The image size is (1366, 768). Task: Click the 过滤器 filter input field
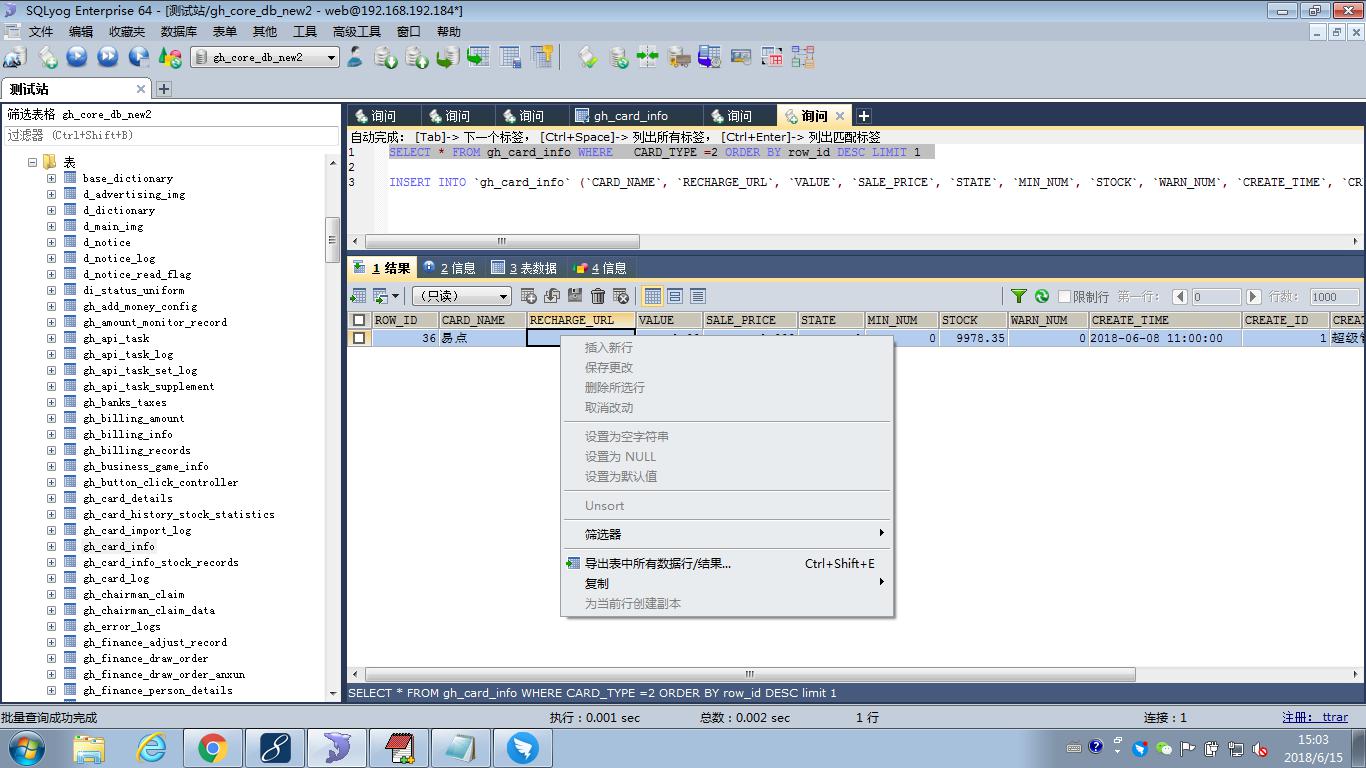(x=171, y=135)
